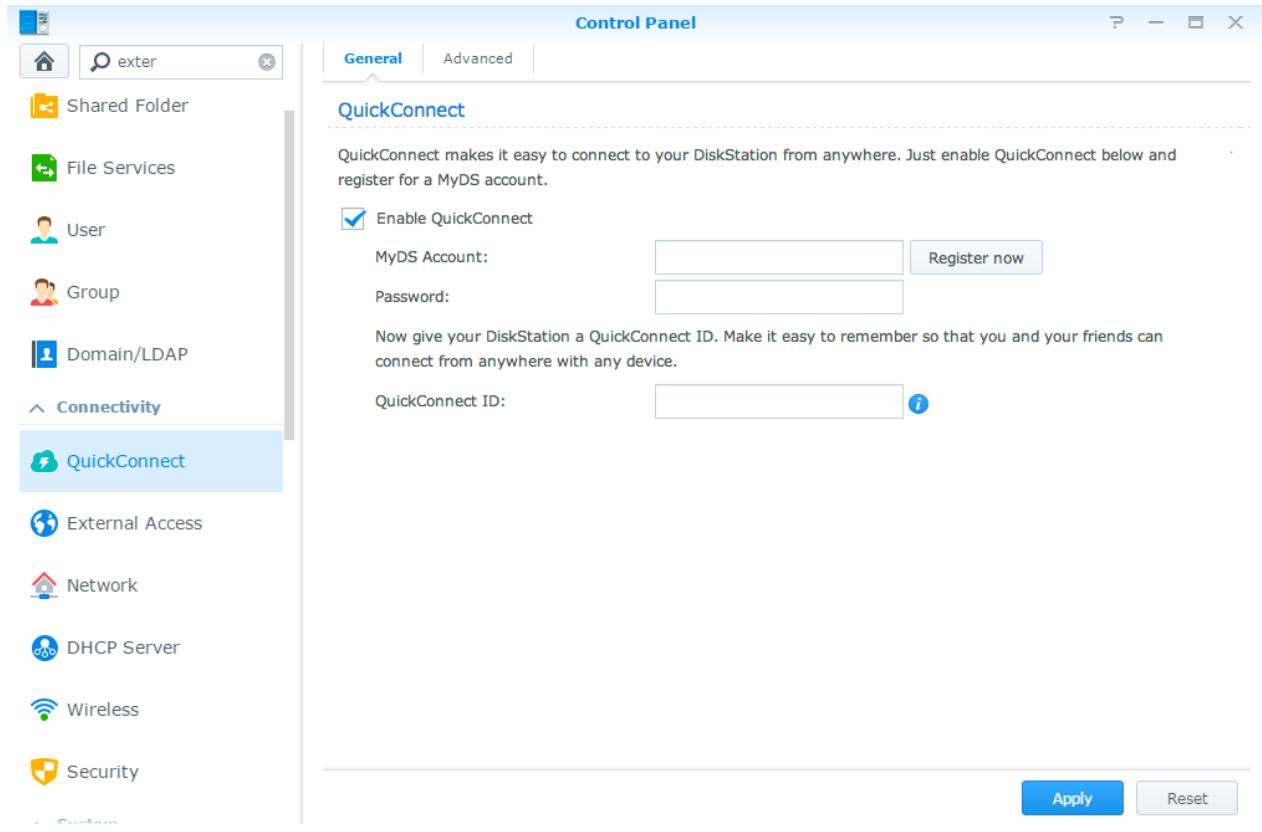This screenshot has height=832, width=1262.
Task: Open Shared Folder settings
Action: pos(151,105)
